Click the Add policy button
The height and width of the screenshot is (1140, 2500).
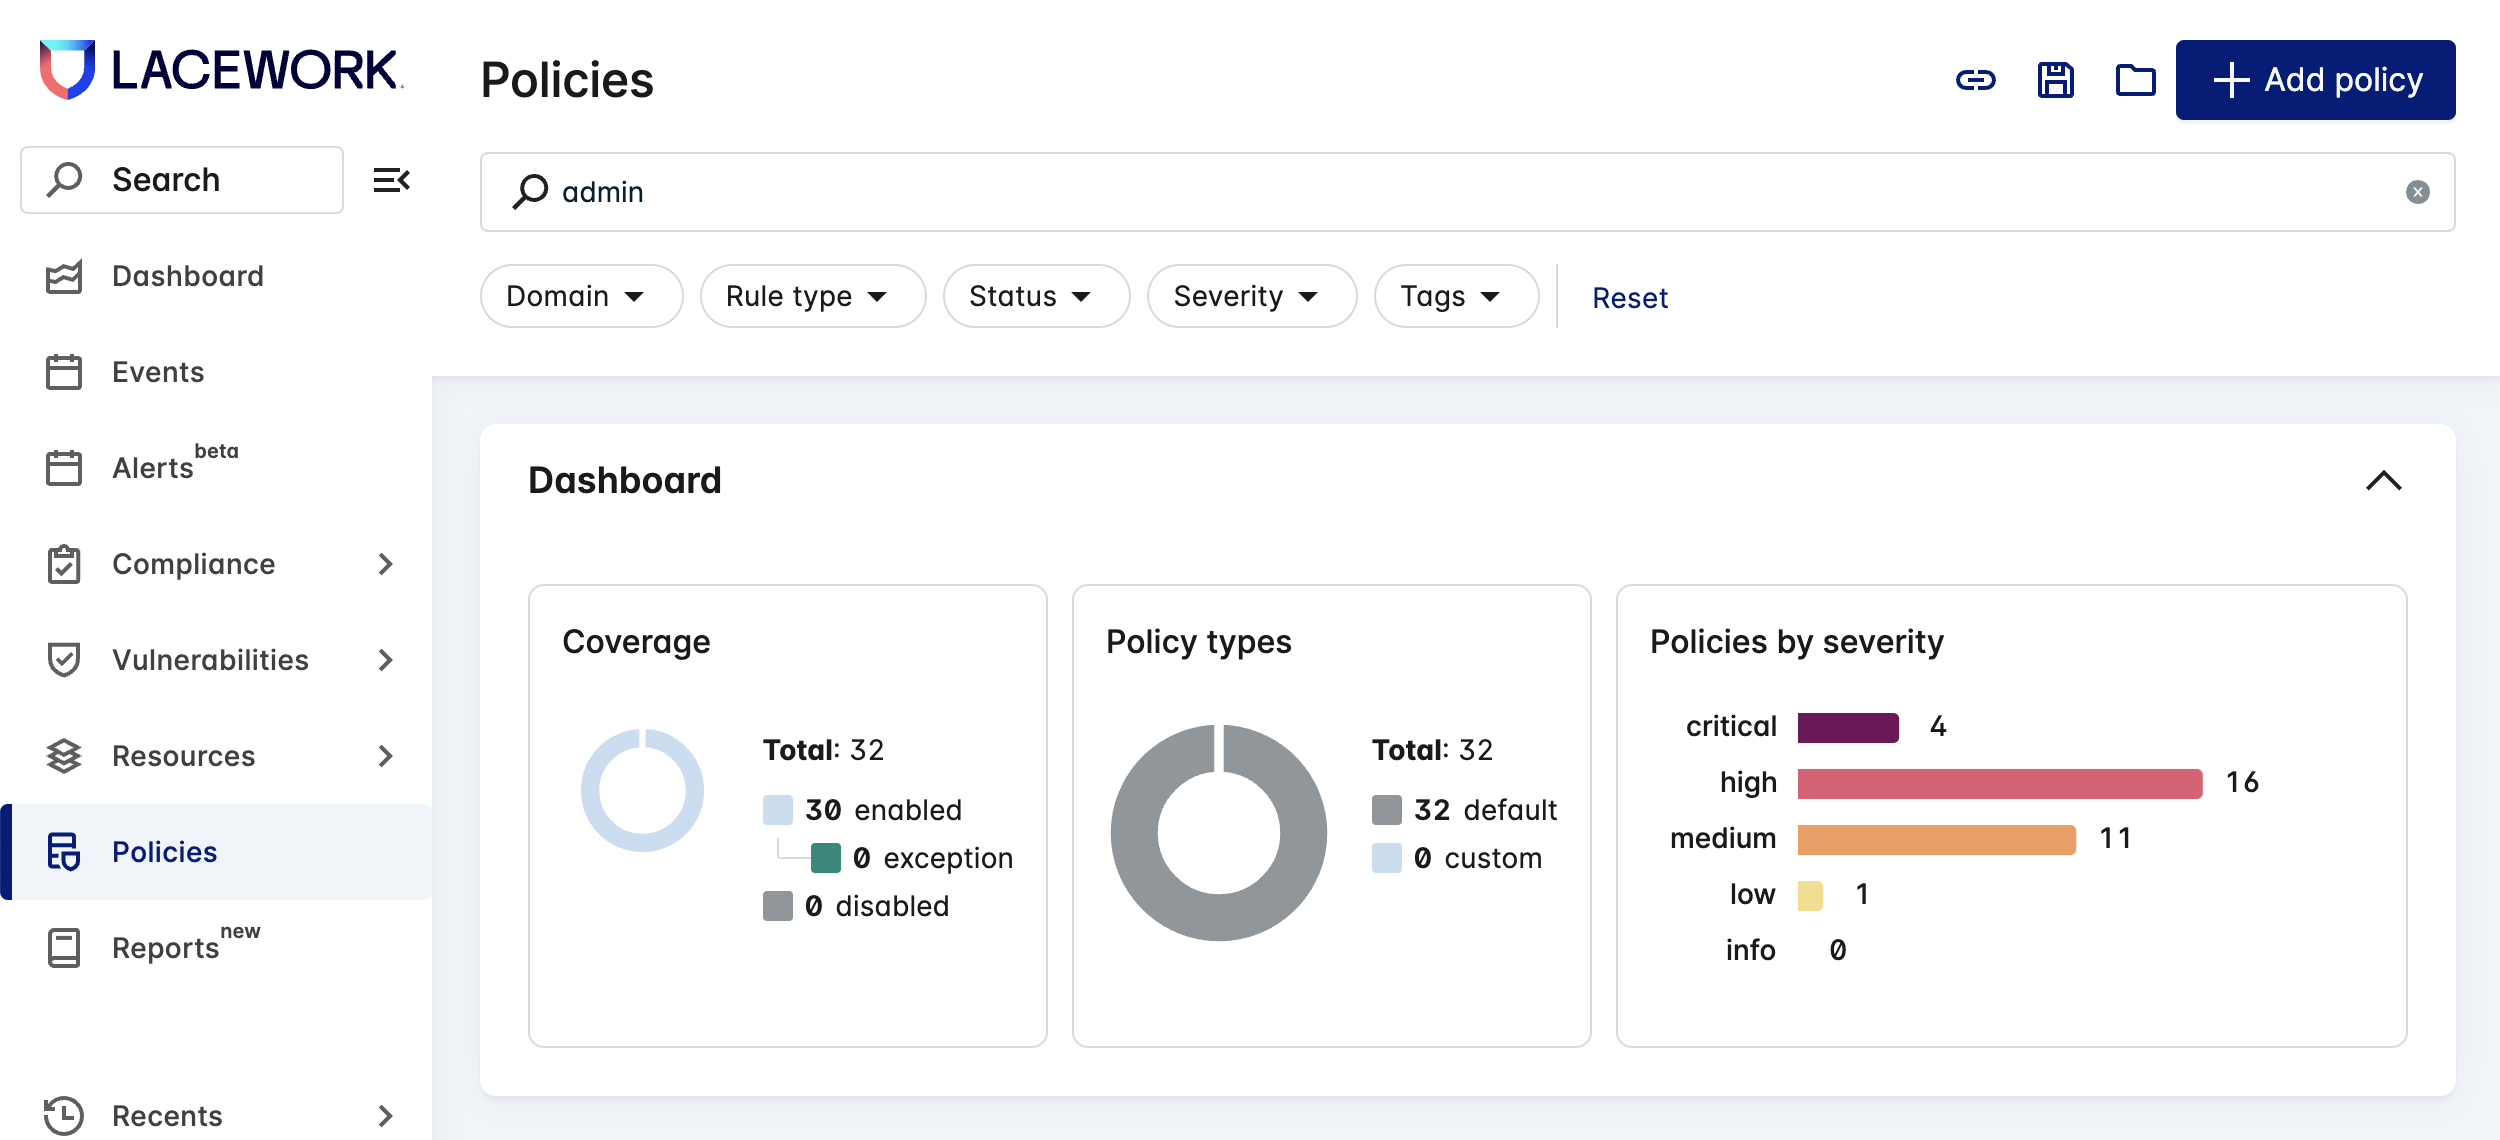(x=2315, y=80)
